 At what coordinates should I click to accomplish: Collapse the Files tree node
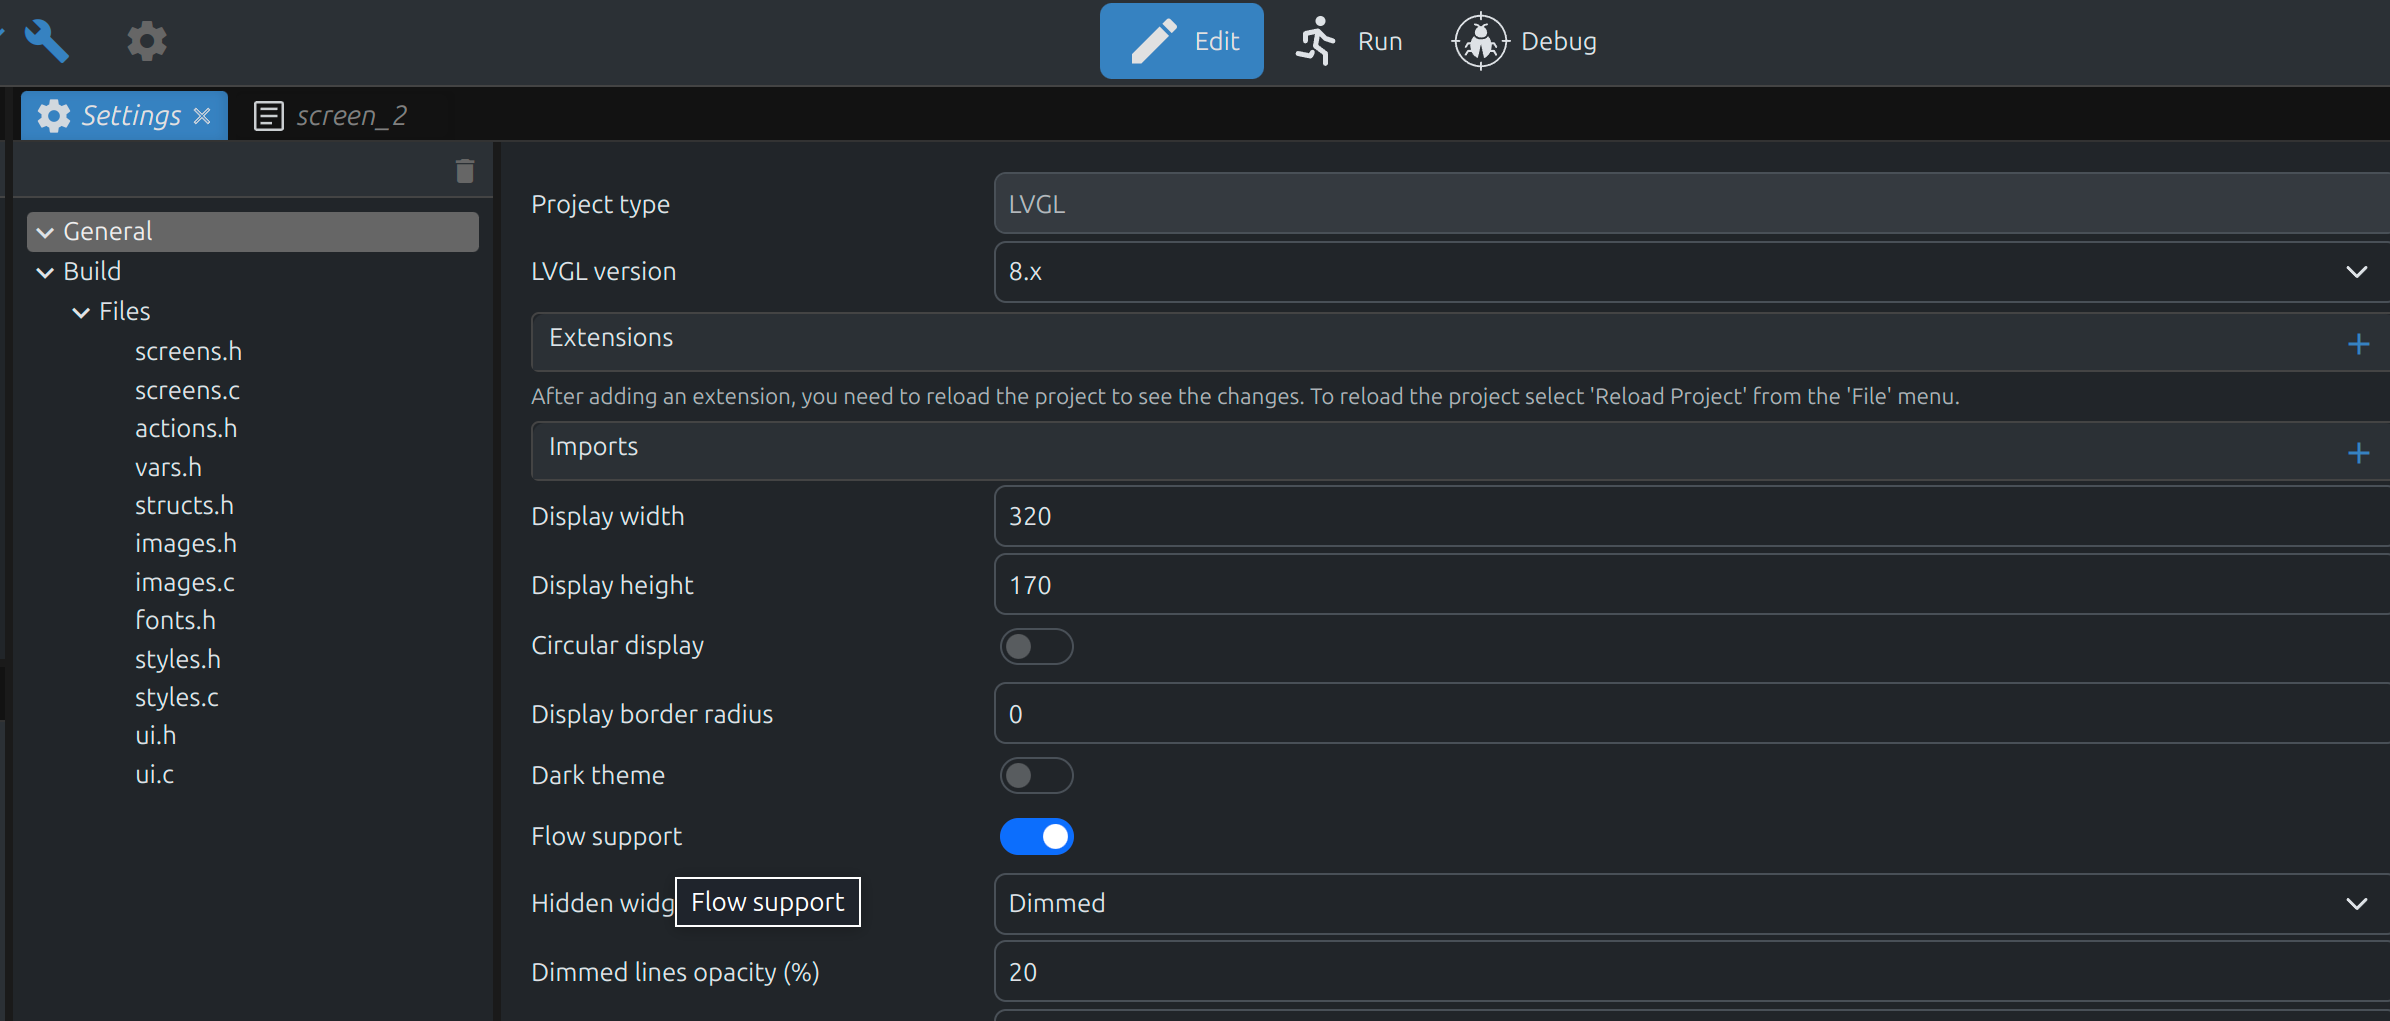click(x=81, y=312)
